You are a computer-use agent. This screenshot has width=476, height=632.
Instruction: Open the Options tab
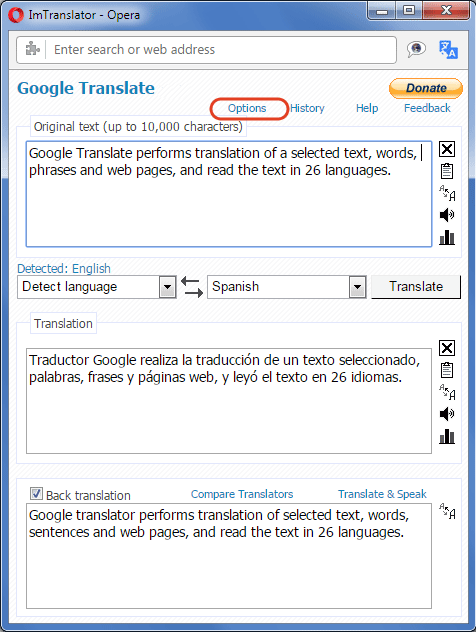pos(247,108)
